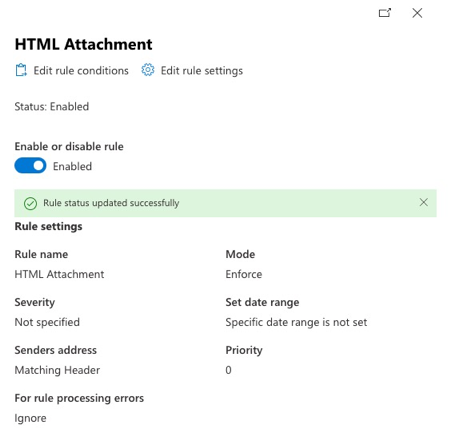
Task: Click the Not specified severity value
Action: pyautogui.click(x=47, y=322)
